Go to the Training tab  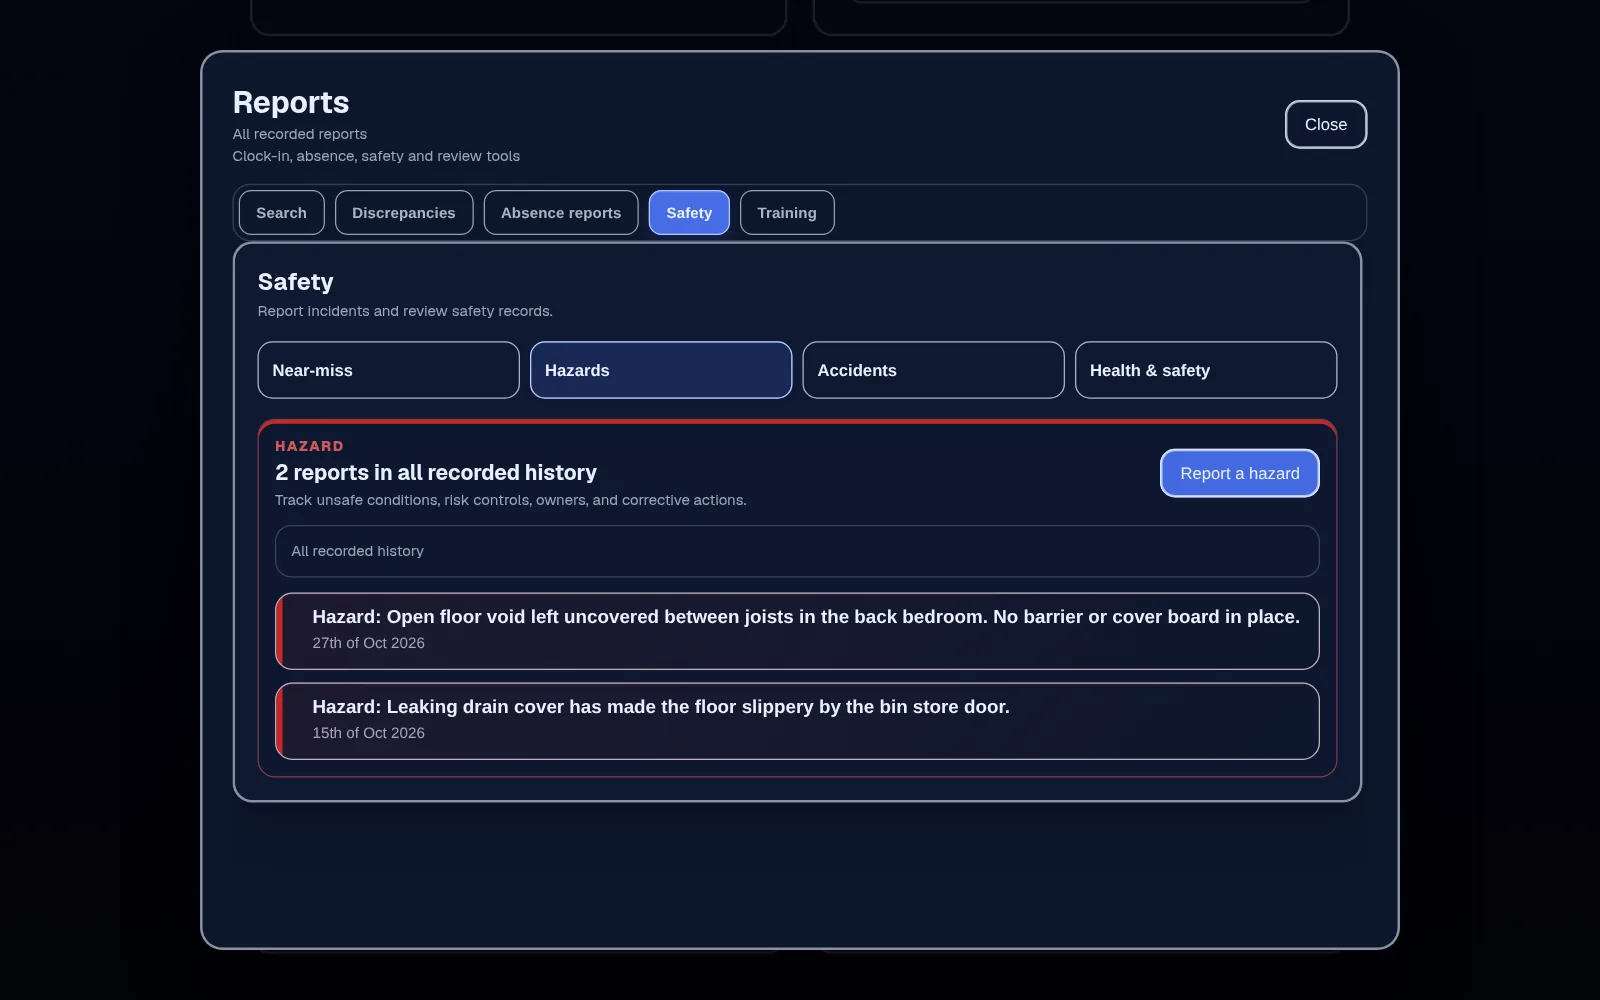[x=787, y=212]
